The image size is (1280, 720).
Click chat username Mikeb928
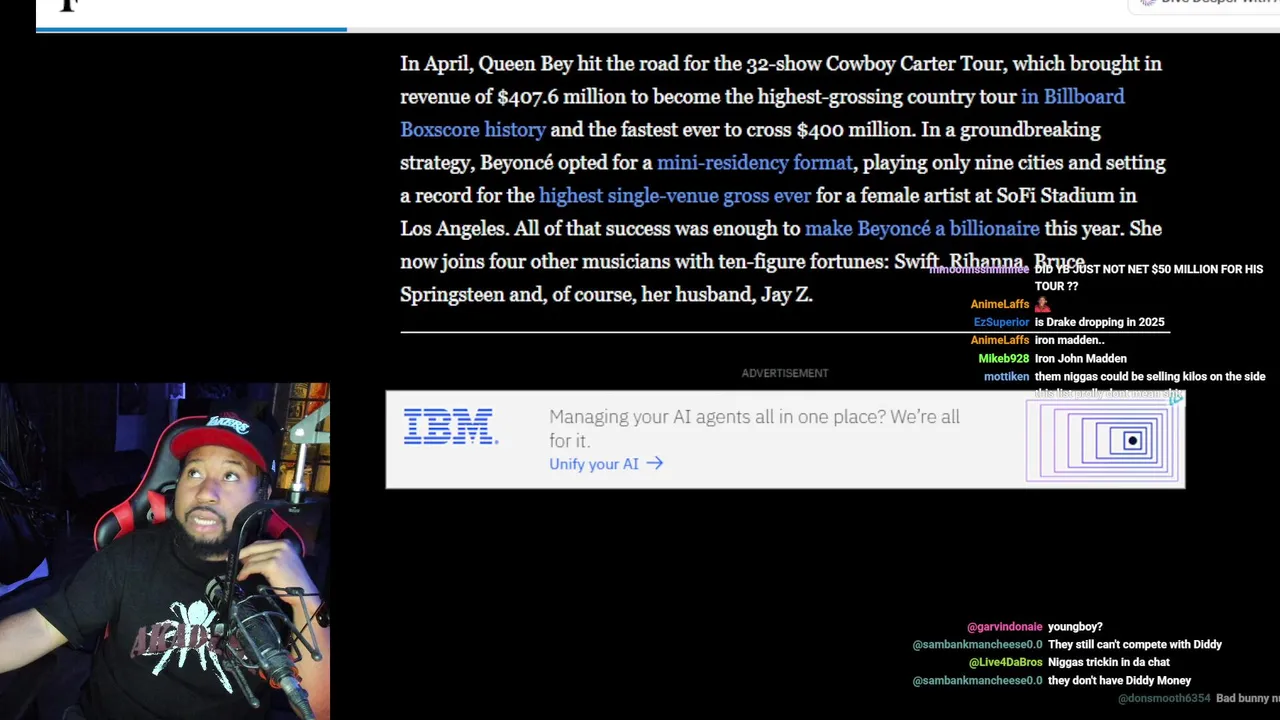[1003, 358]
